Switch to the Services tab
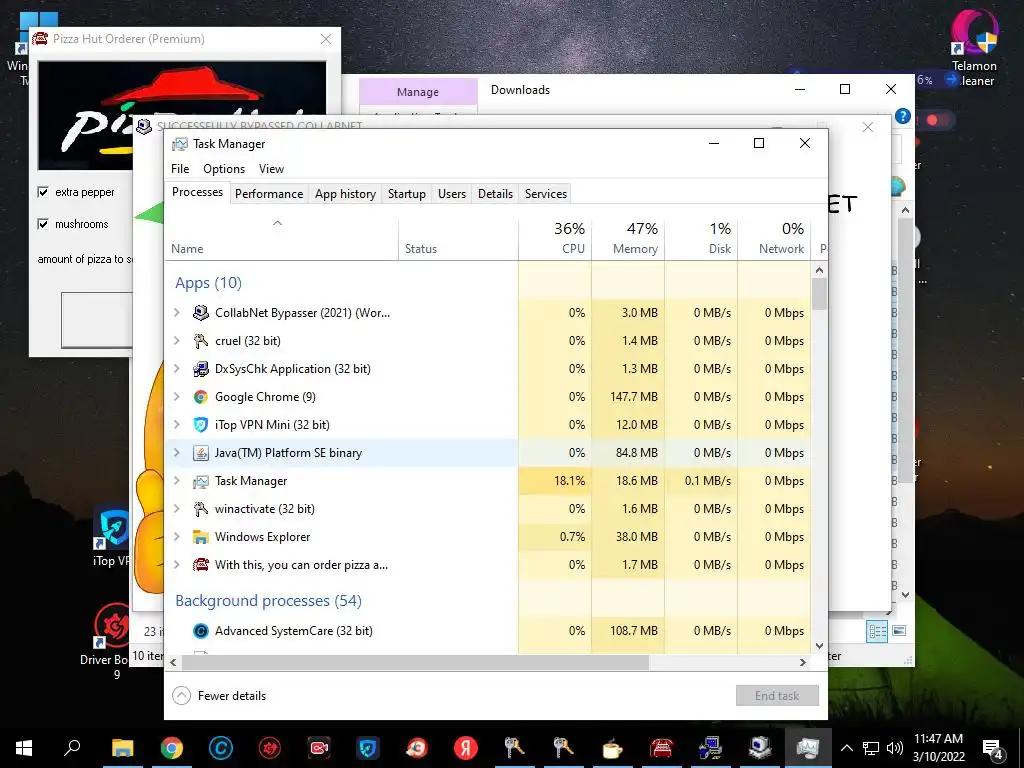This screenshot has height=768, width=1024. [546, 194]
